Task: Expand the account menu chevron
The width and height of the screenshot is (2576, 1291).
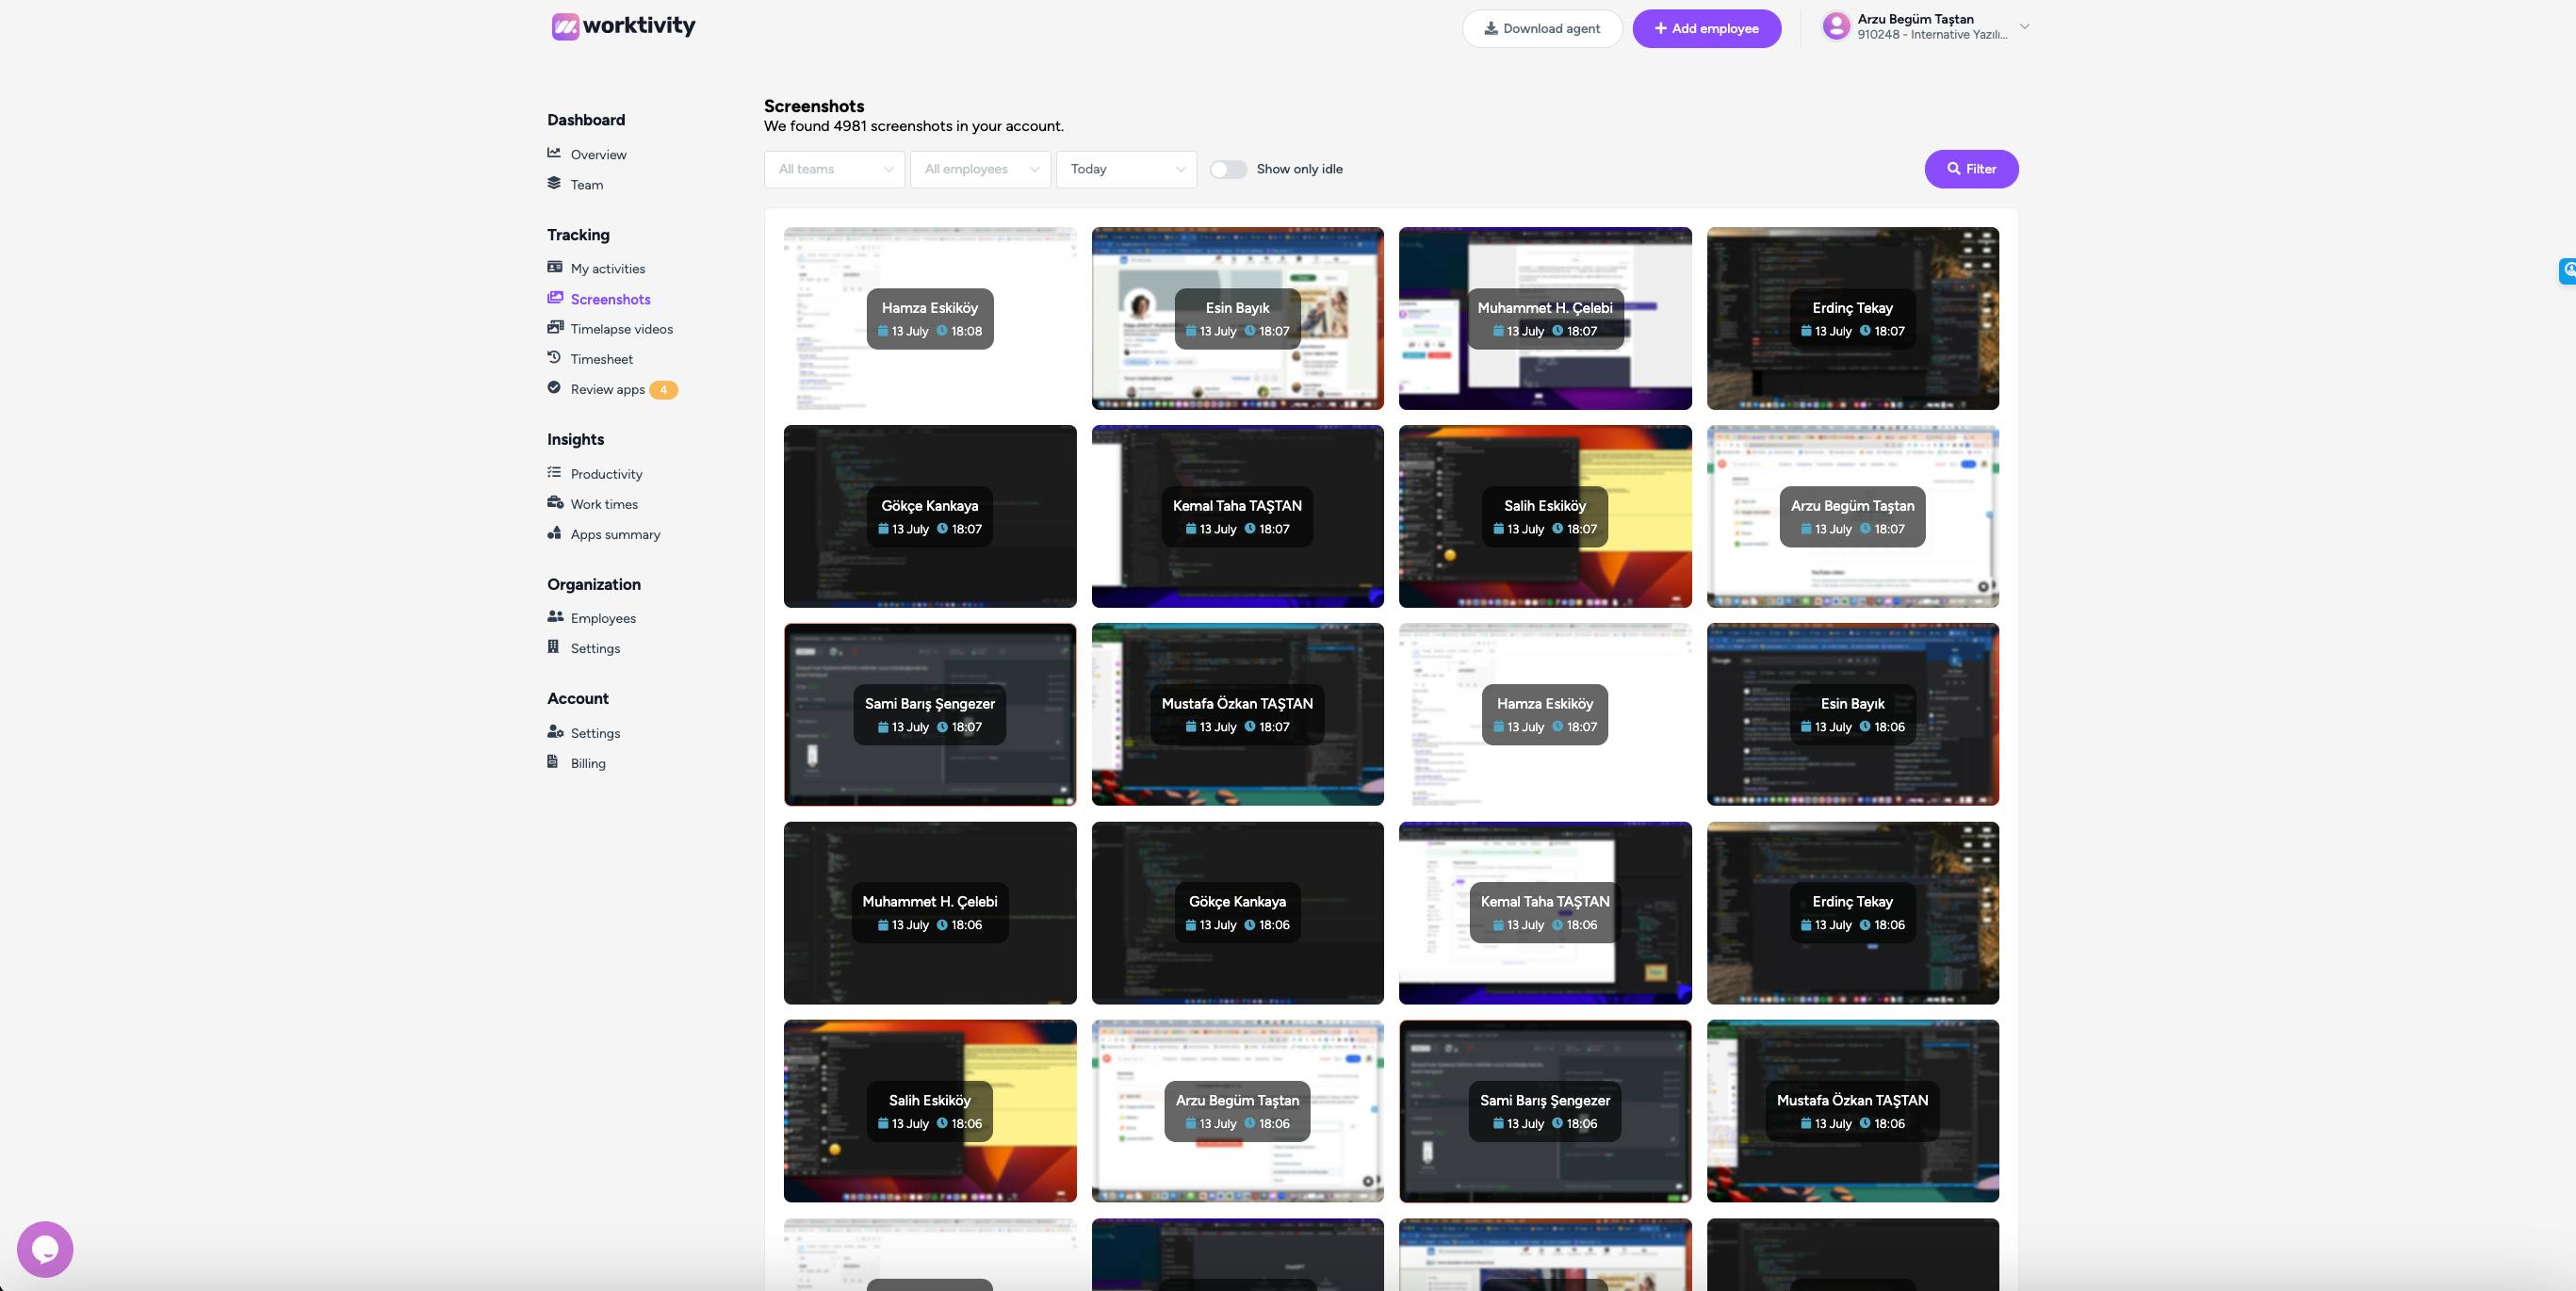Action: tap(2024, 27)
